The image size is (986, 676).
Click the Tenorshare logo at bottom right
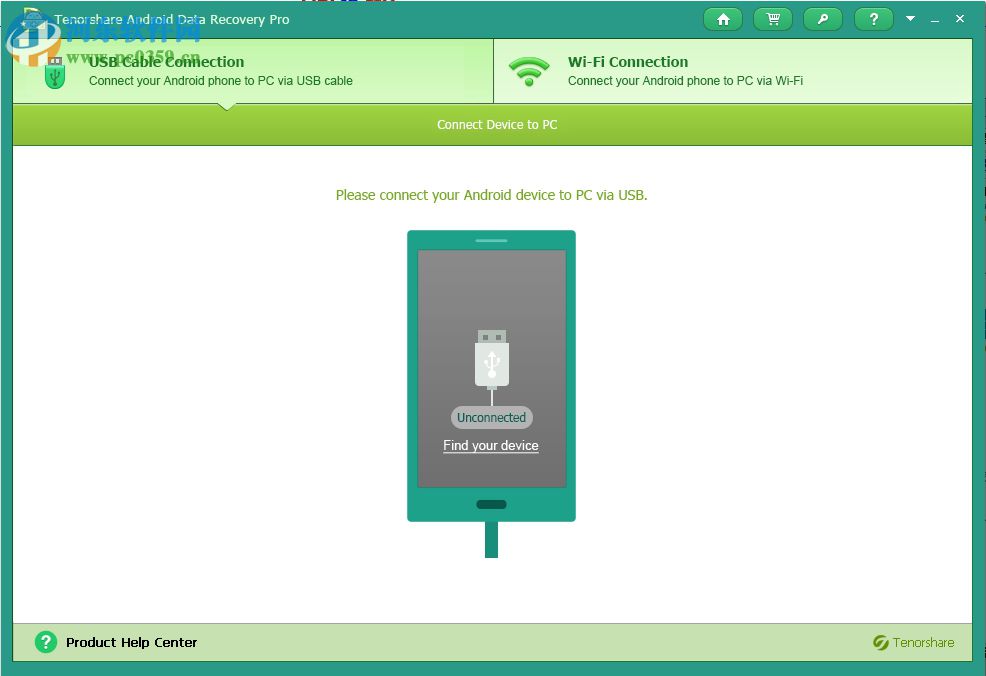pos(881,642)
